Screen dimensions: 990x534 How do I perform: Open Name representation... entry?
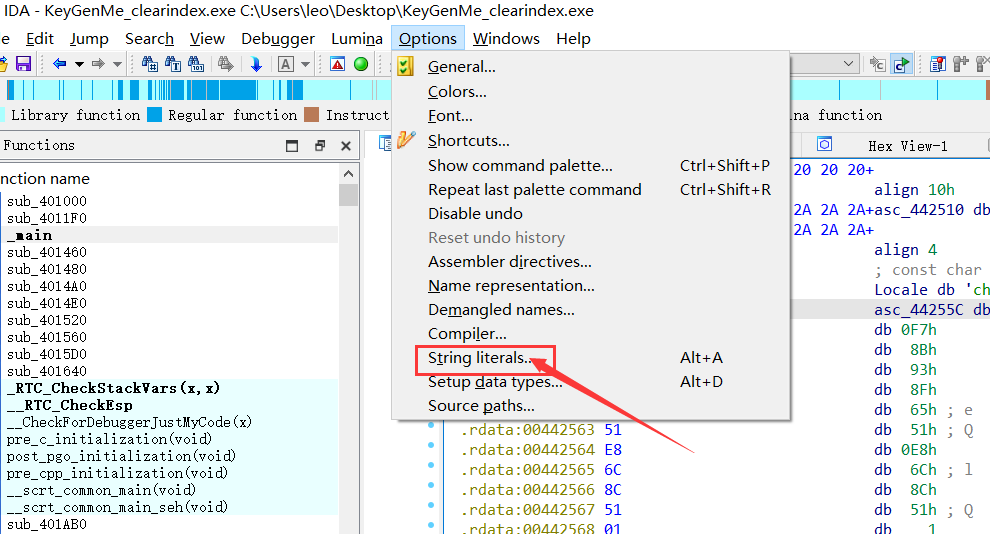pos(590,285)
